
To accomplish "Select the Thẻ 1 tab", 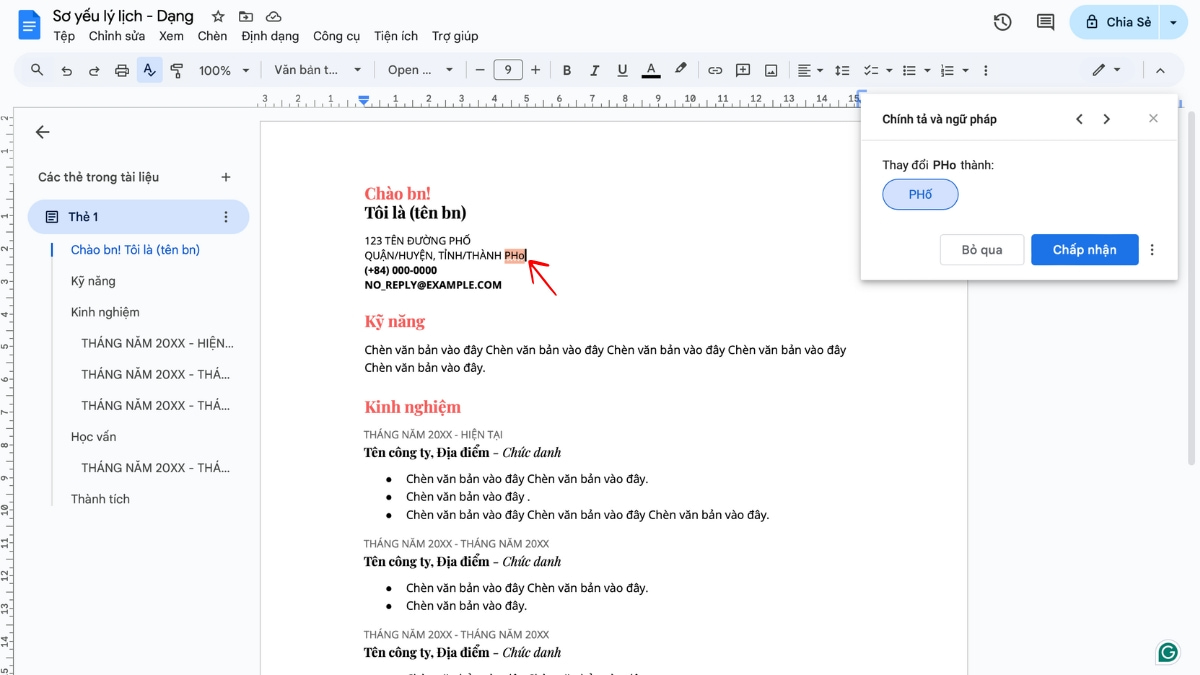I will point(138,217).
